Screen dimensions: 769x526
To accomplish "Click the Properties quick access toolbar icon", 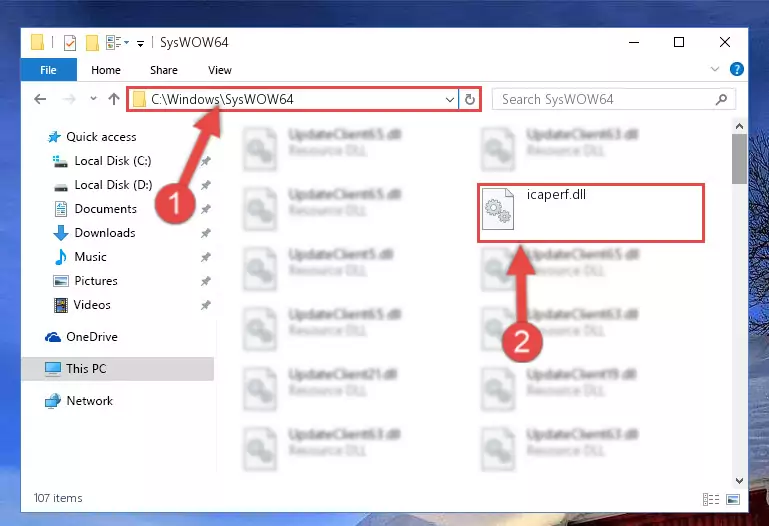I will 70,43.
